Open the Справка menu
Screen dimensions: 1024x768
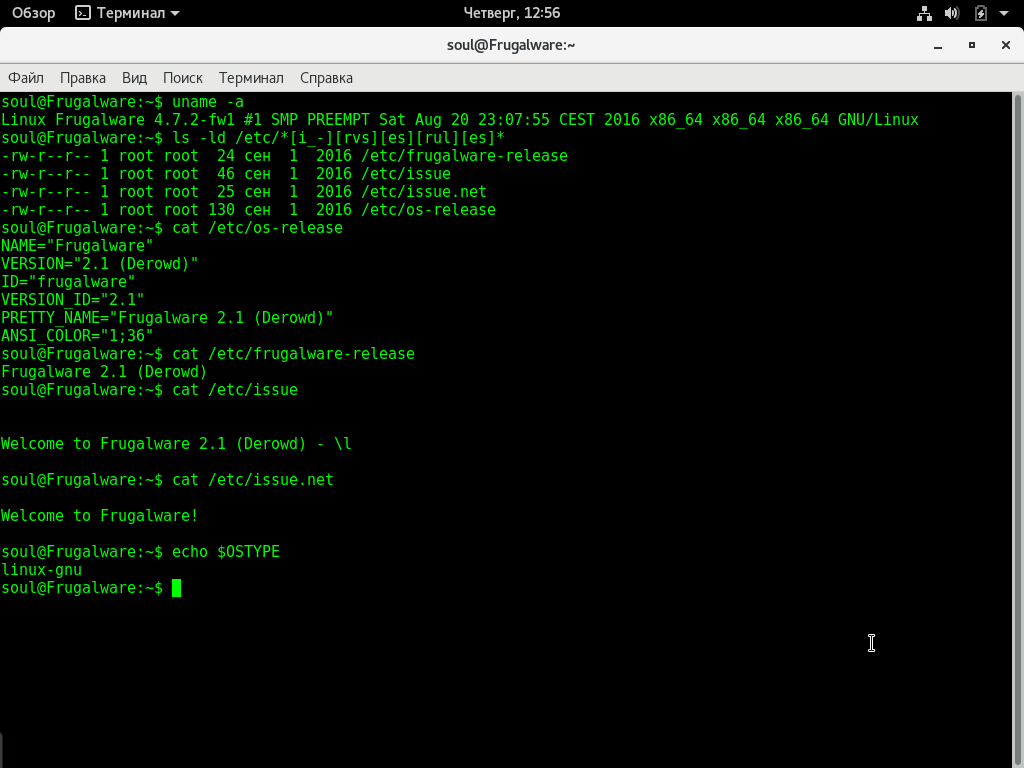327,78
